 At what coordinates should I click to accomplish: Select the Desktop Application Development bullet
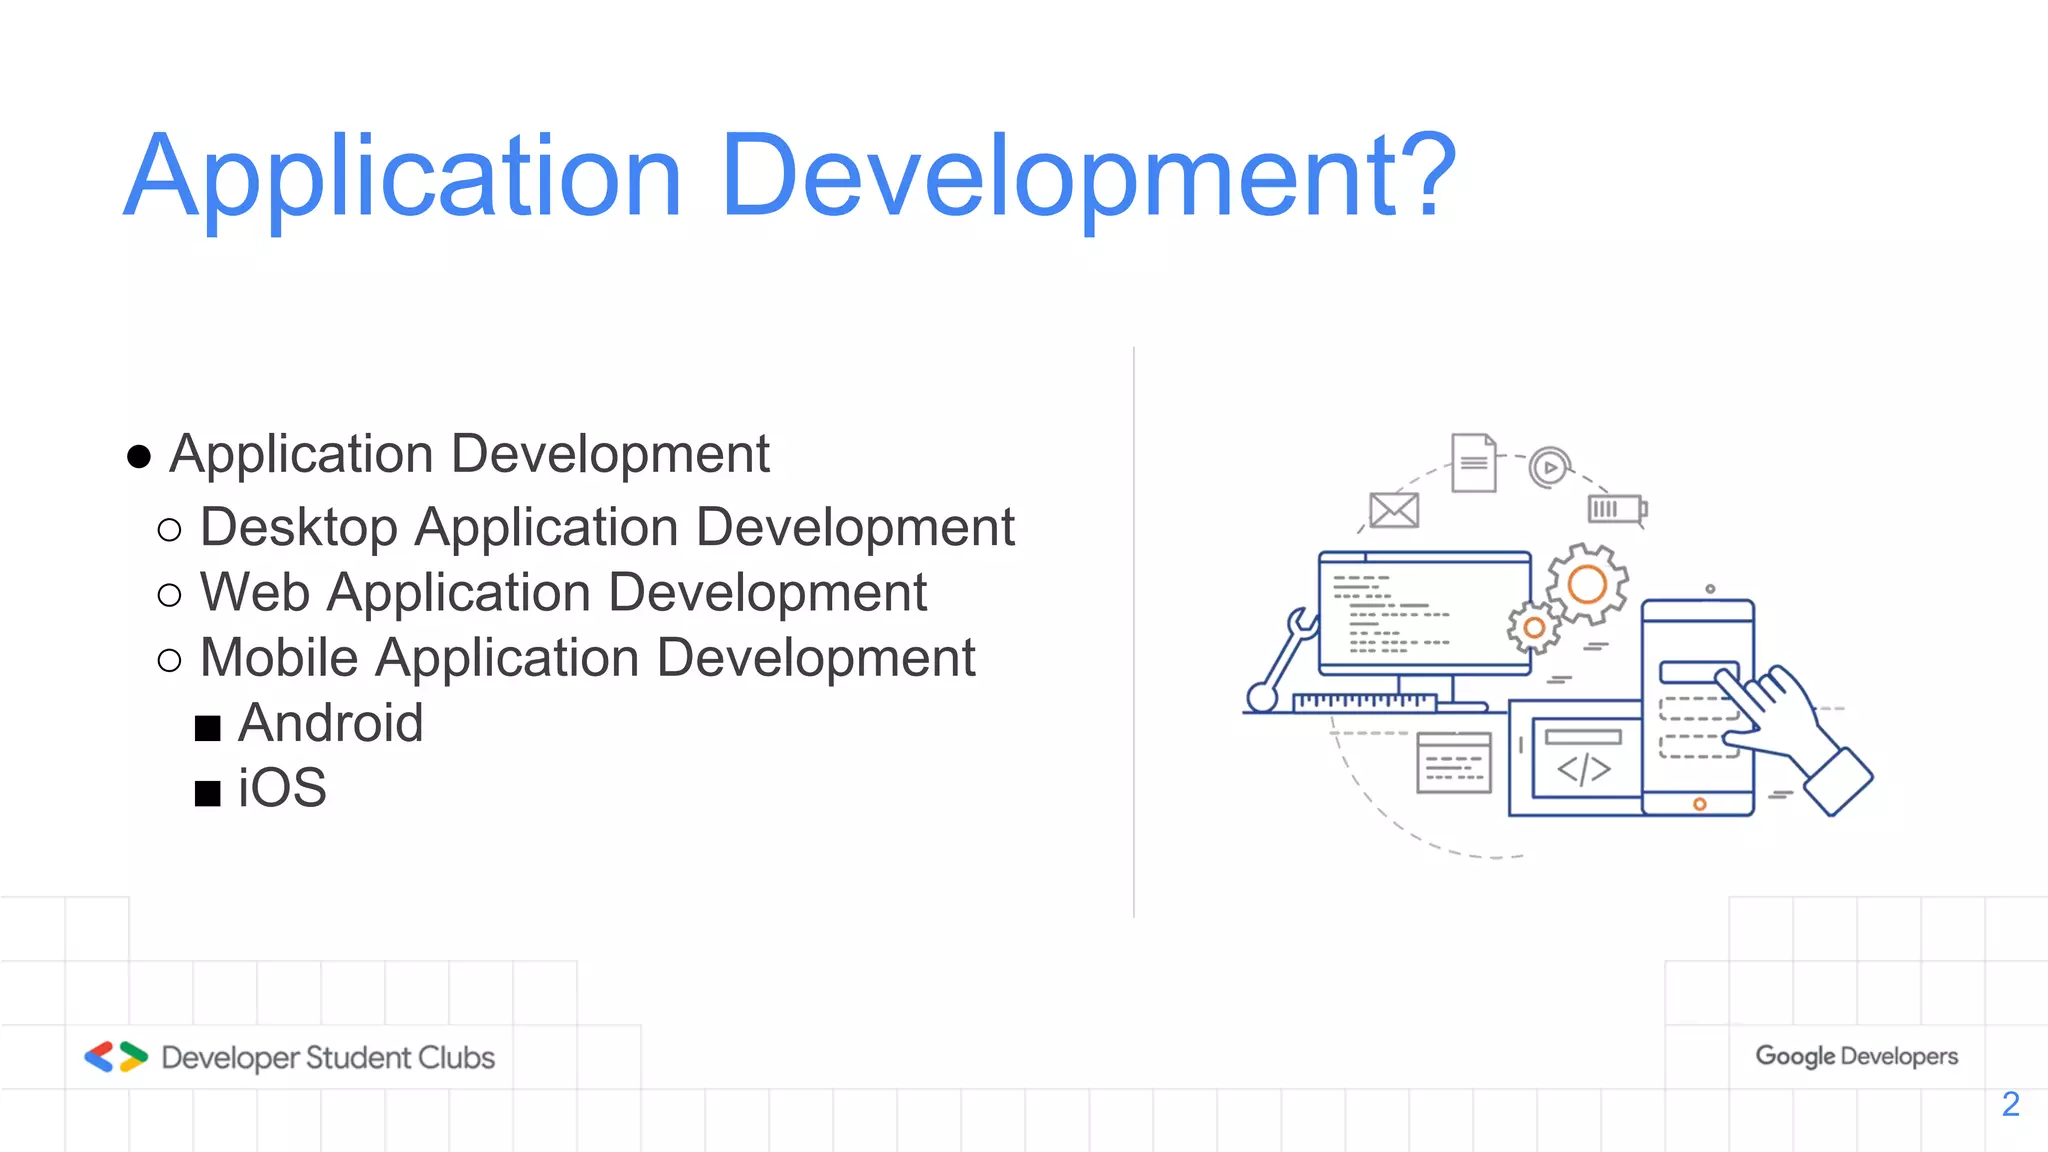click(x=606, y=527)
